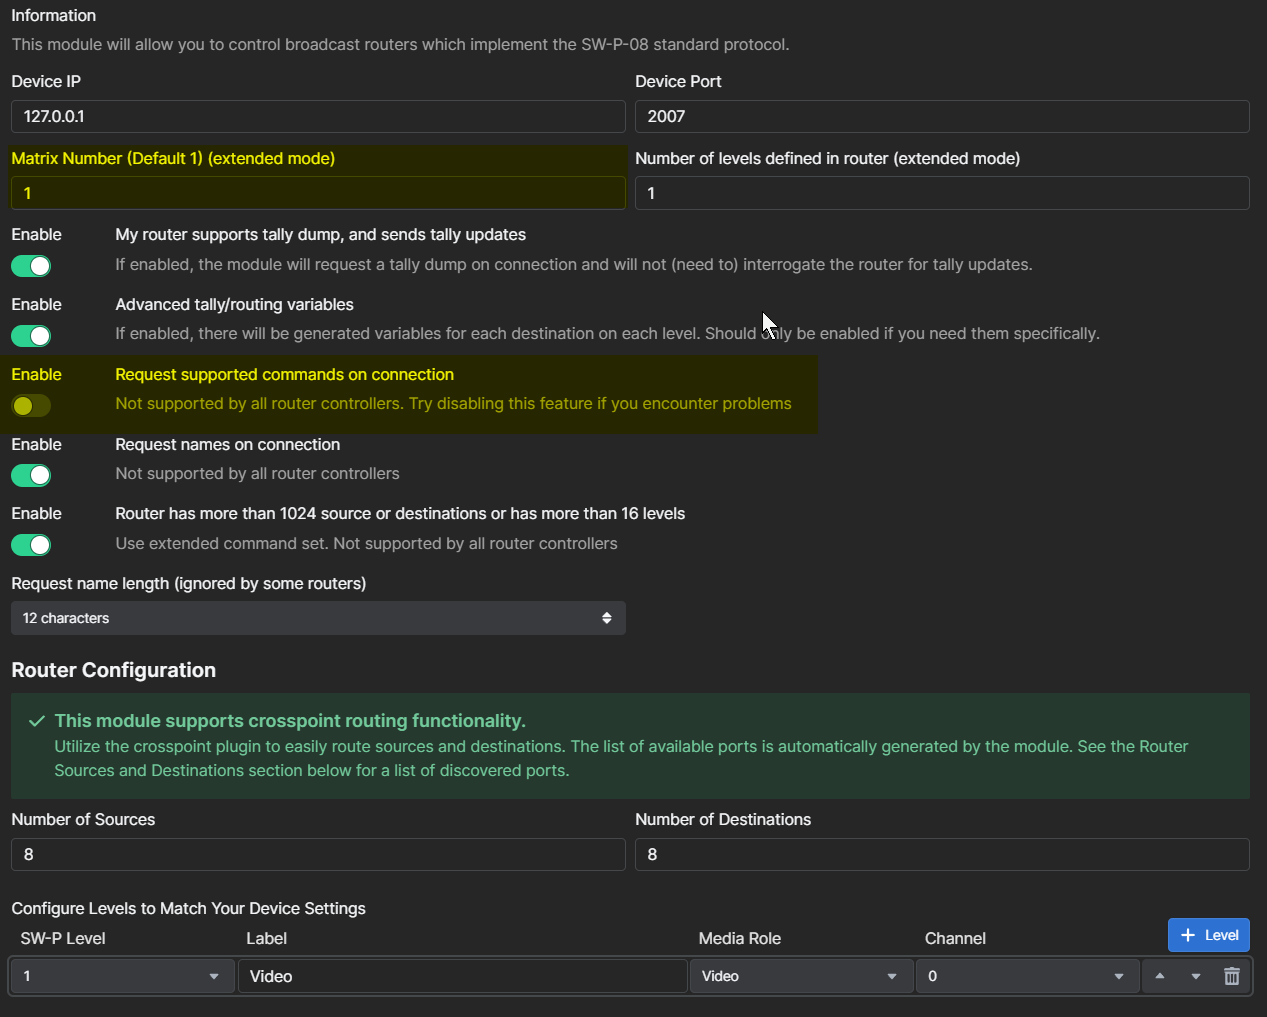The height and width of the screenshot is (1017, 1267).
Task: Disable Advanced tally/routing variables switch
Action: 31,336
